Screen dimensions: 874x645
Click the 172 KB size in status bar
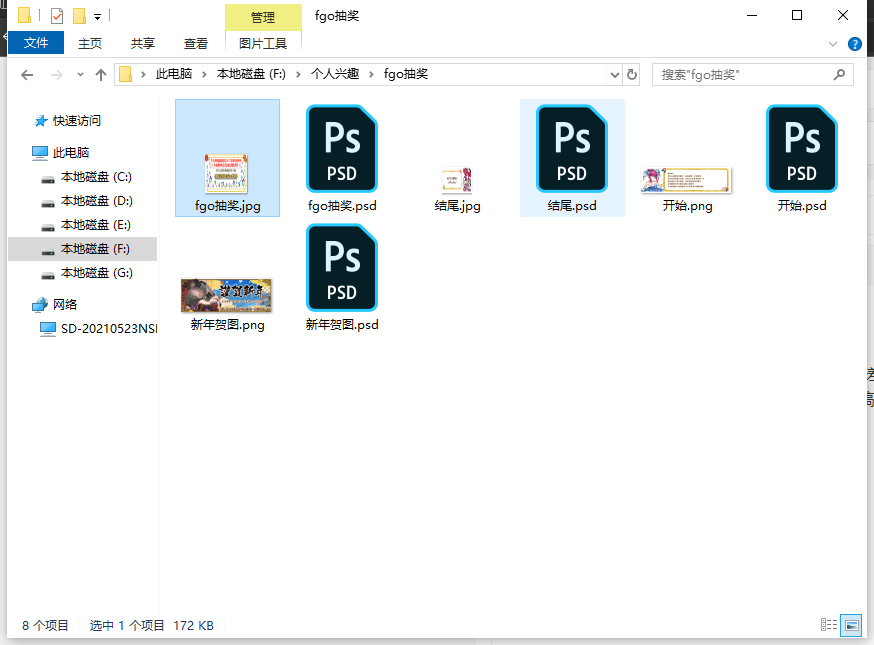pyautogui.click(x=193, y=625)
